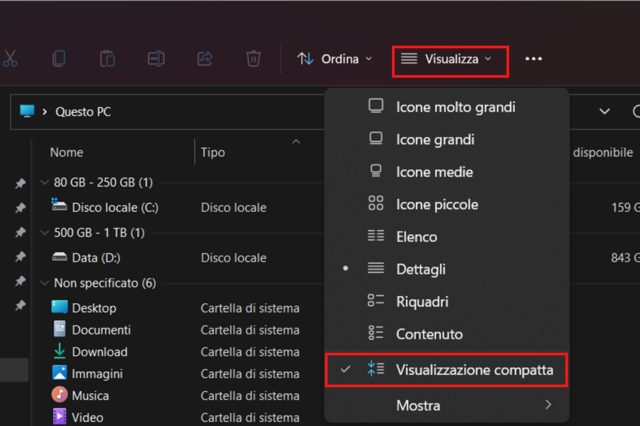Collapse the Non specificato group

coord(46,283)
